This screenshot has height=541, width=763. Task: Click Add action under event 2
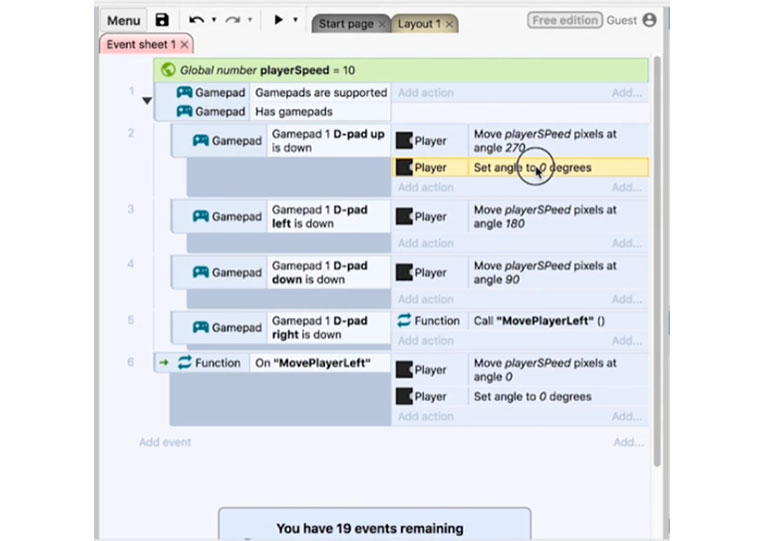click(426, 187)
